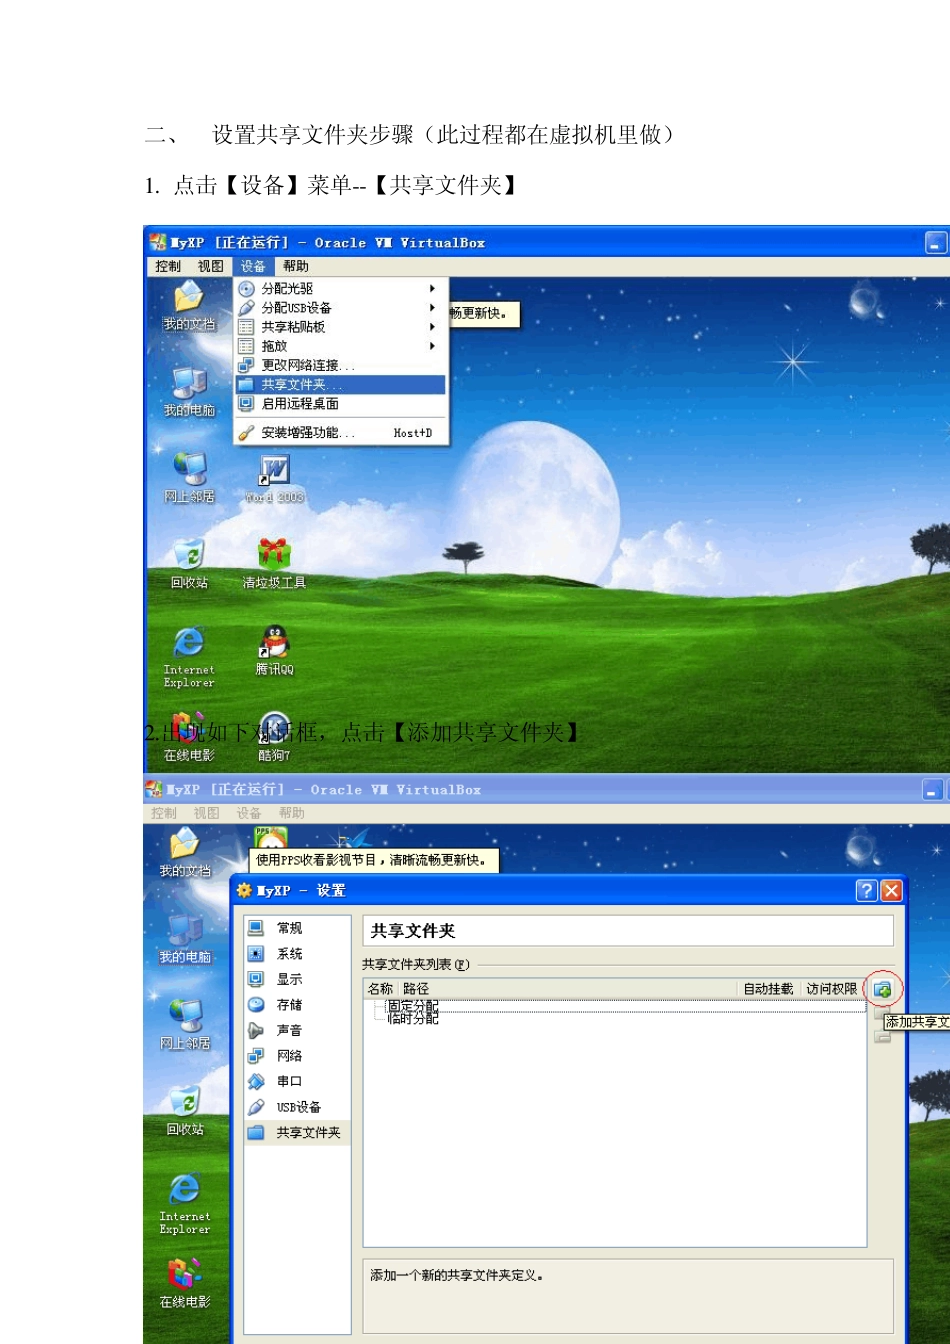Click greyed 视图 menu behind the 设置 dialog
The width and height of the screenshot is (950, 1344).
(207, 813)
